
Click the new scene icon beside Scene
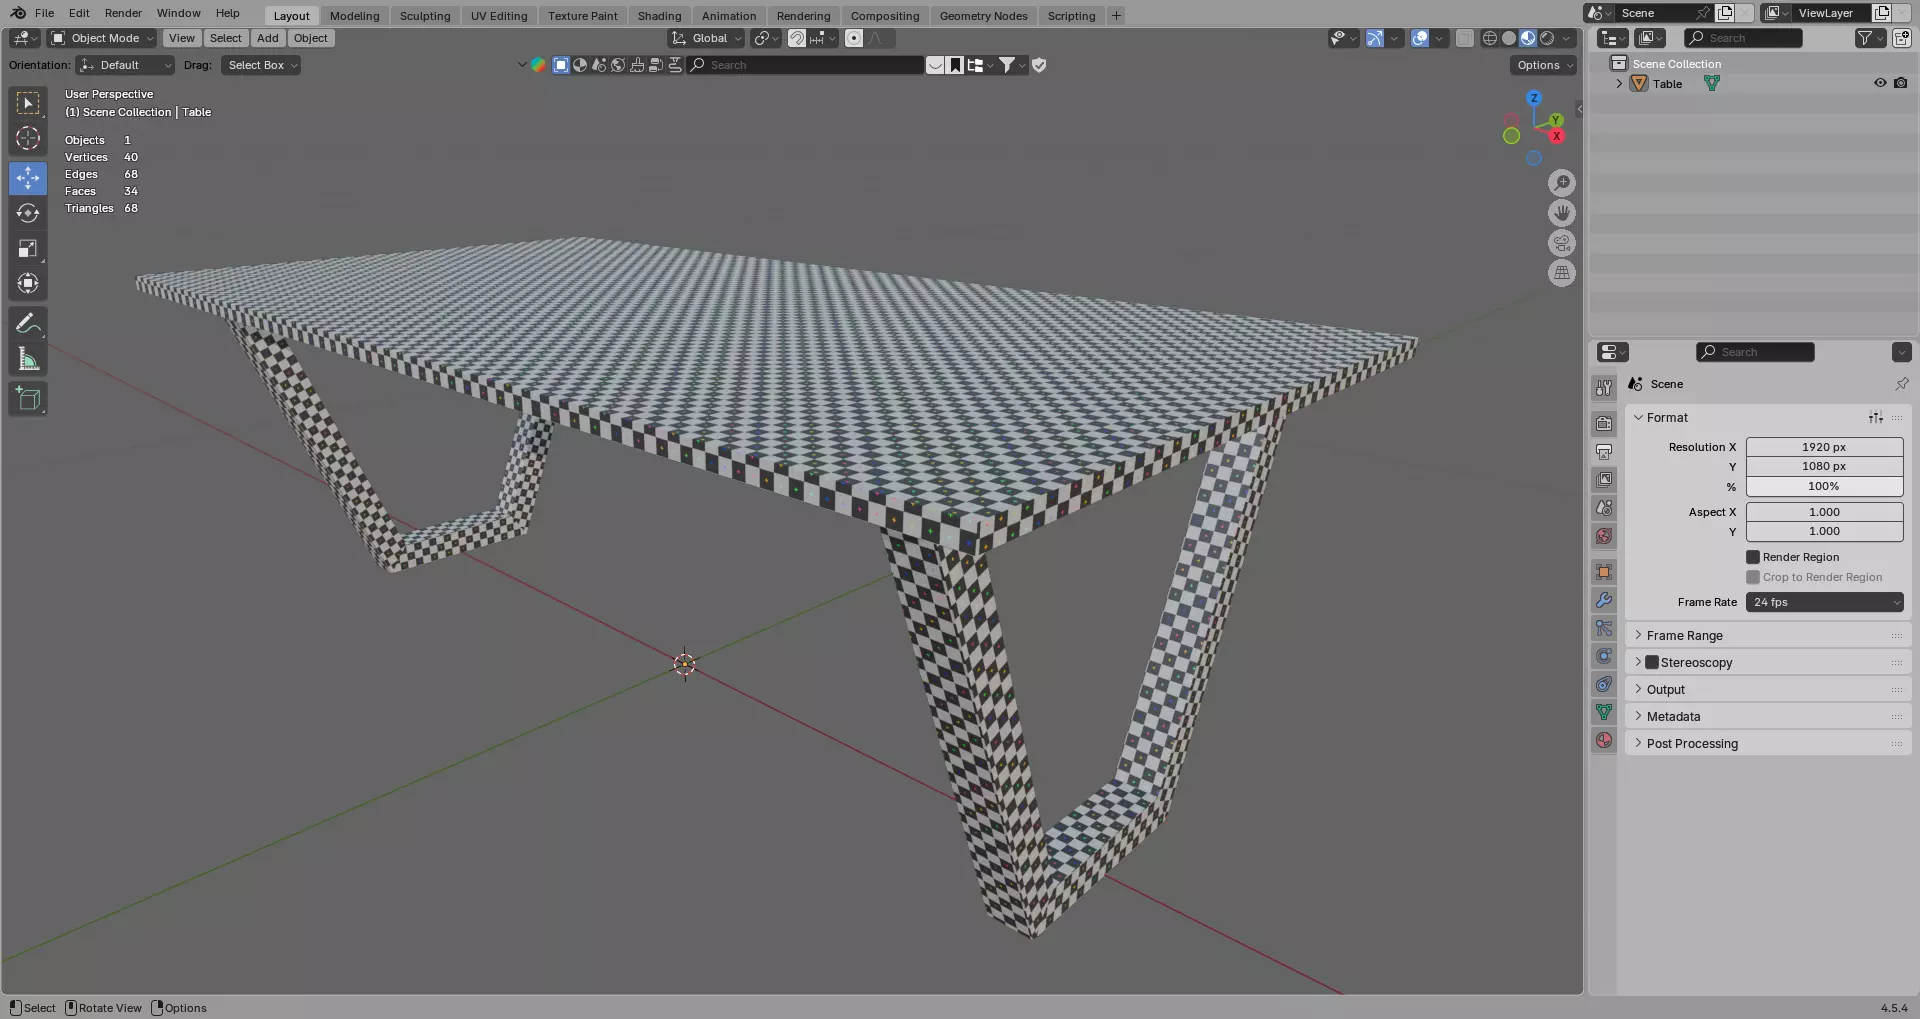1725,13
